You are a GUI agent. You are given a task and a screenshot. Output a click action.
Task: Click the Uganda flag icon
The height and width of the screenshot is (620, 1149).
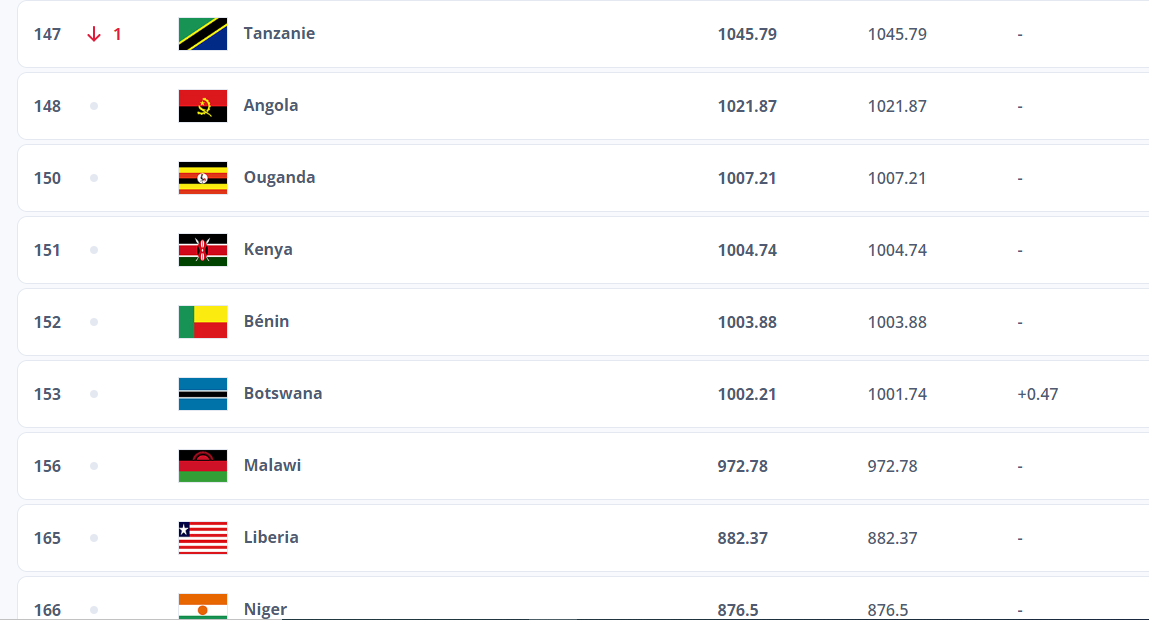(x=203, y=178)
